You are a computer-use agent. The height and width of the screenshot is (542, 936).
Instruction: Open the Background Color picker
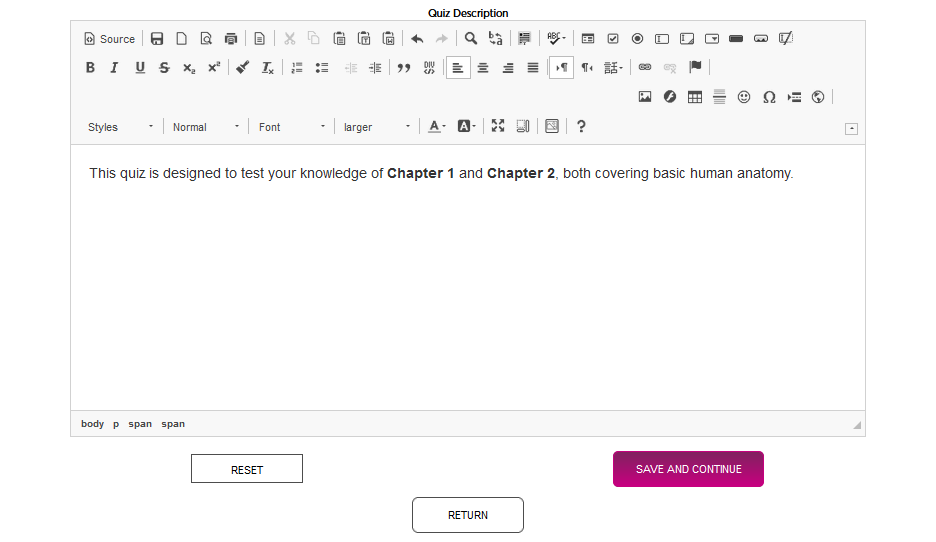point(466,127)
